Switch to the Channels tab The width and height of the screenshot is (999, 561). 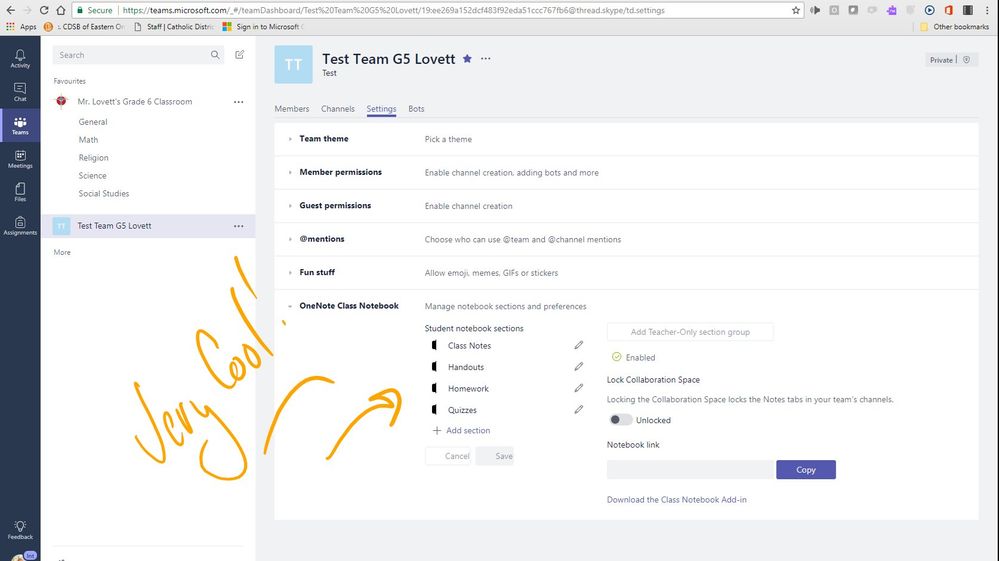(x=338, y=109)
